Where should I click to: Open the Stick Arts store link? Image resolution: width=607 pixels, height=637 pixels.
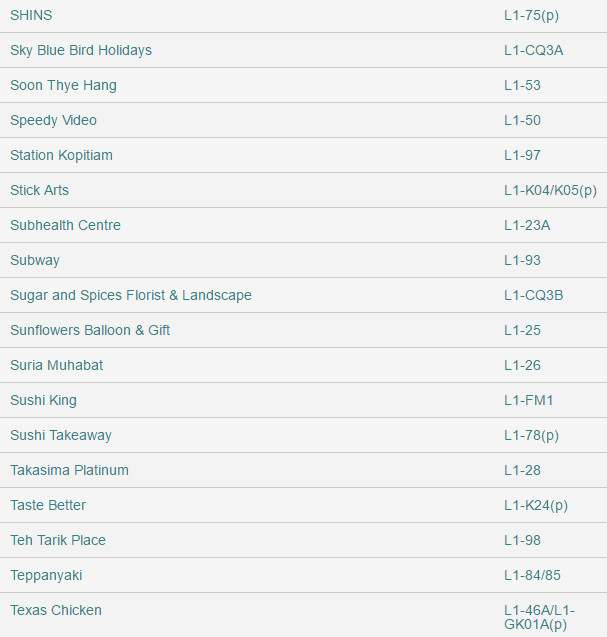[39, 191]
